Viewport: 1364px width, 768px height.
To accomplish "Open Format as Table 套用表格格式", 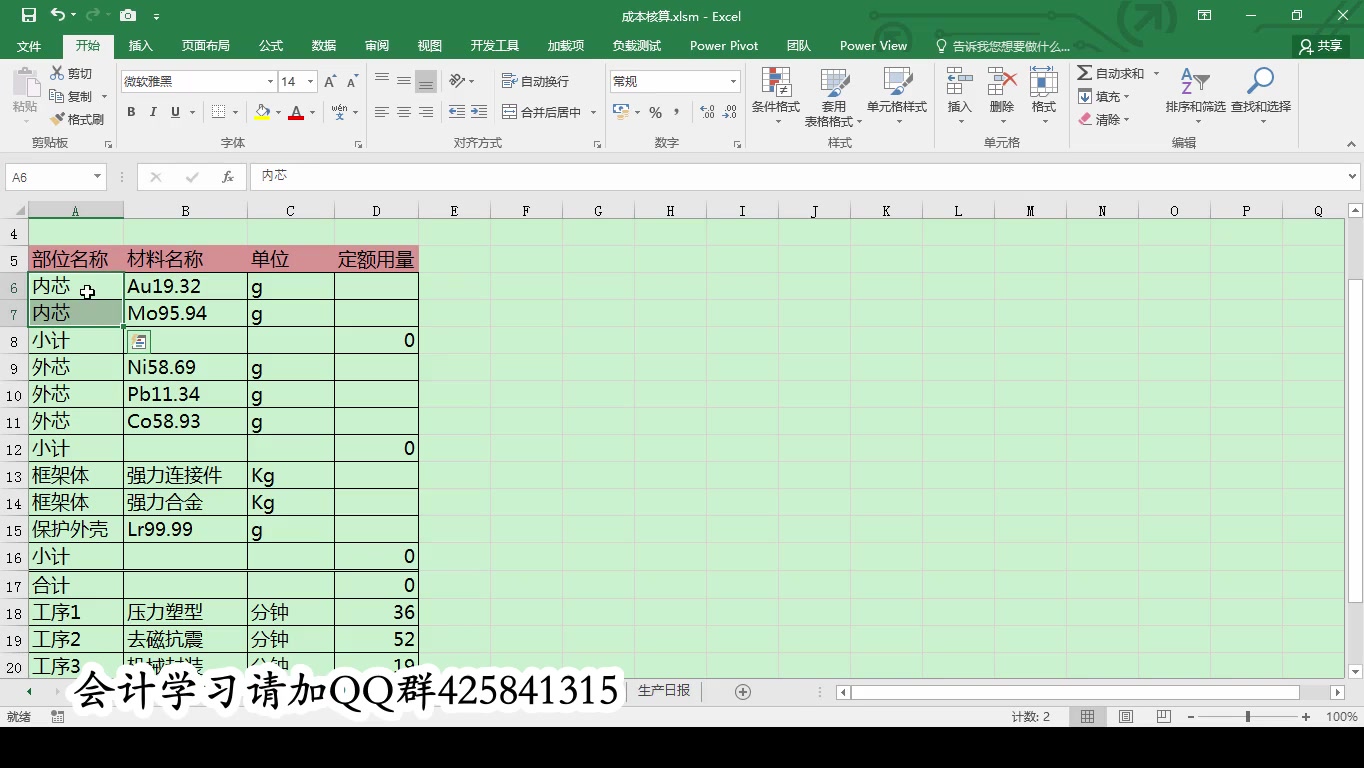I will pyautogui.click(x=833, y=97).
